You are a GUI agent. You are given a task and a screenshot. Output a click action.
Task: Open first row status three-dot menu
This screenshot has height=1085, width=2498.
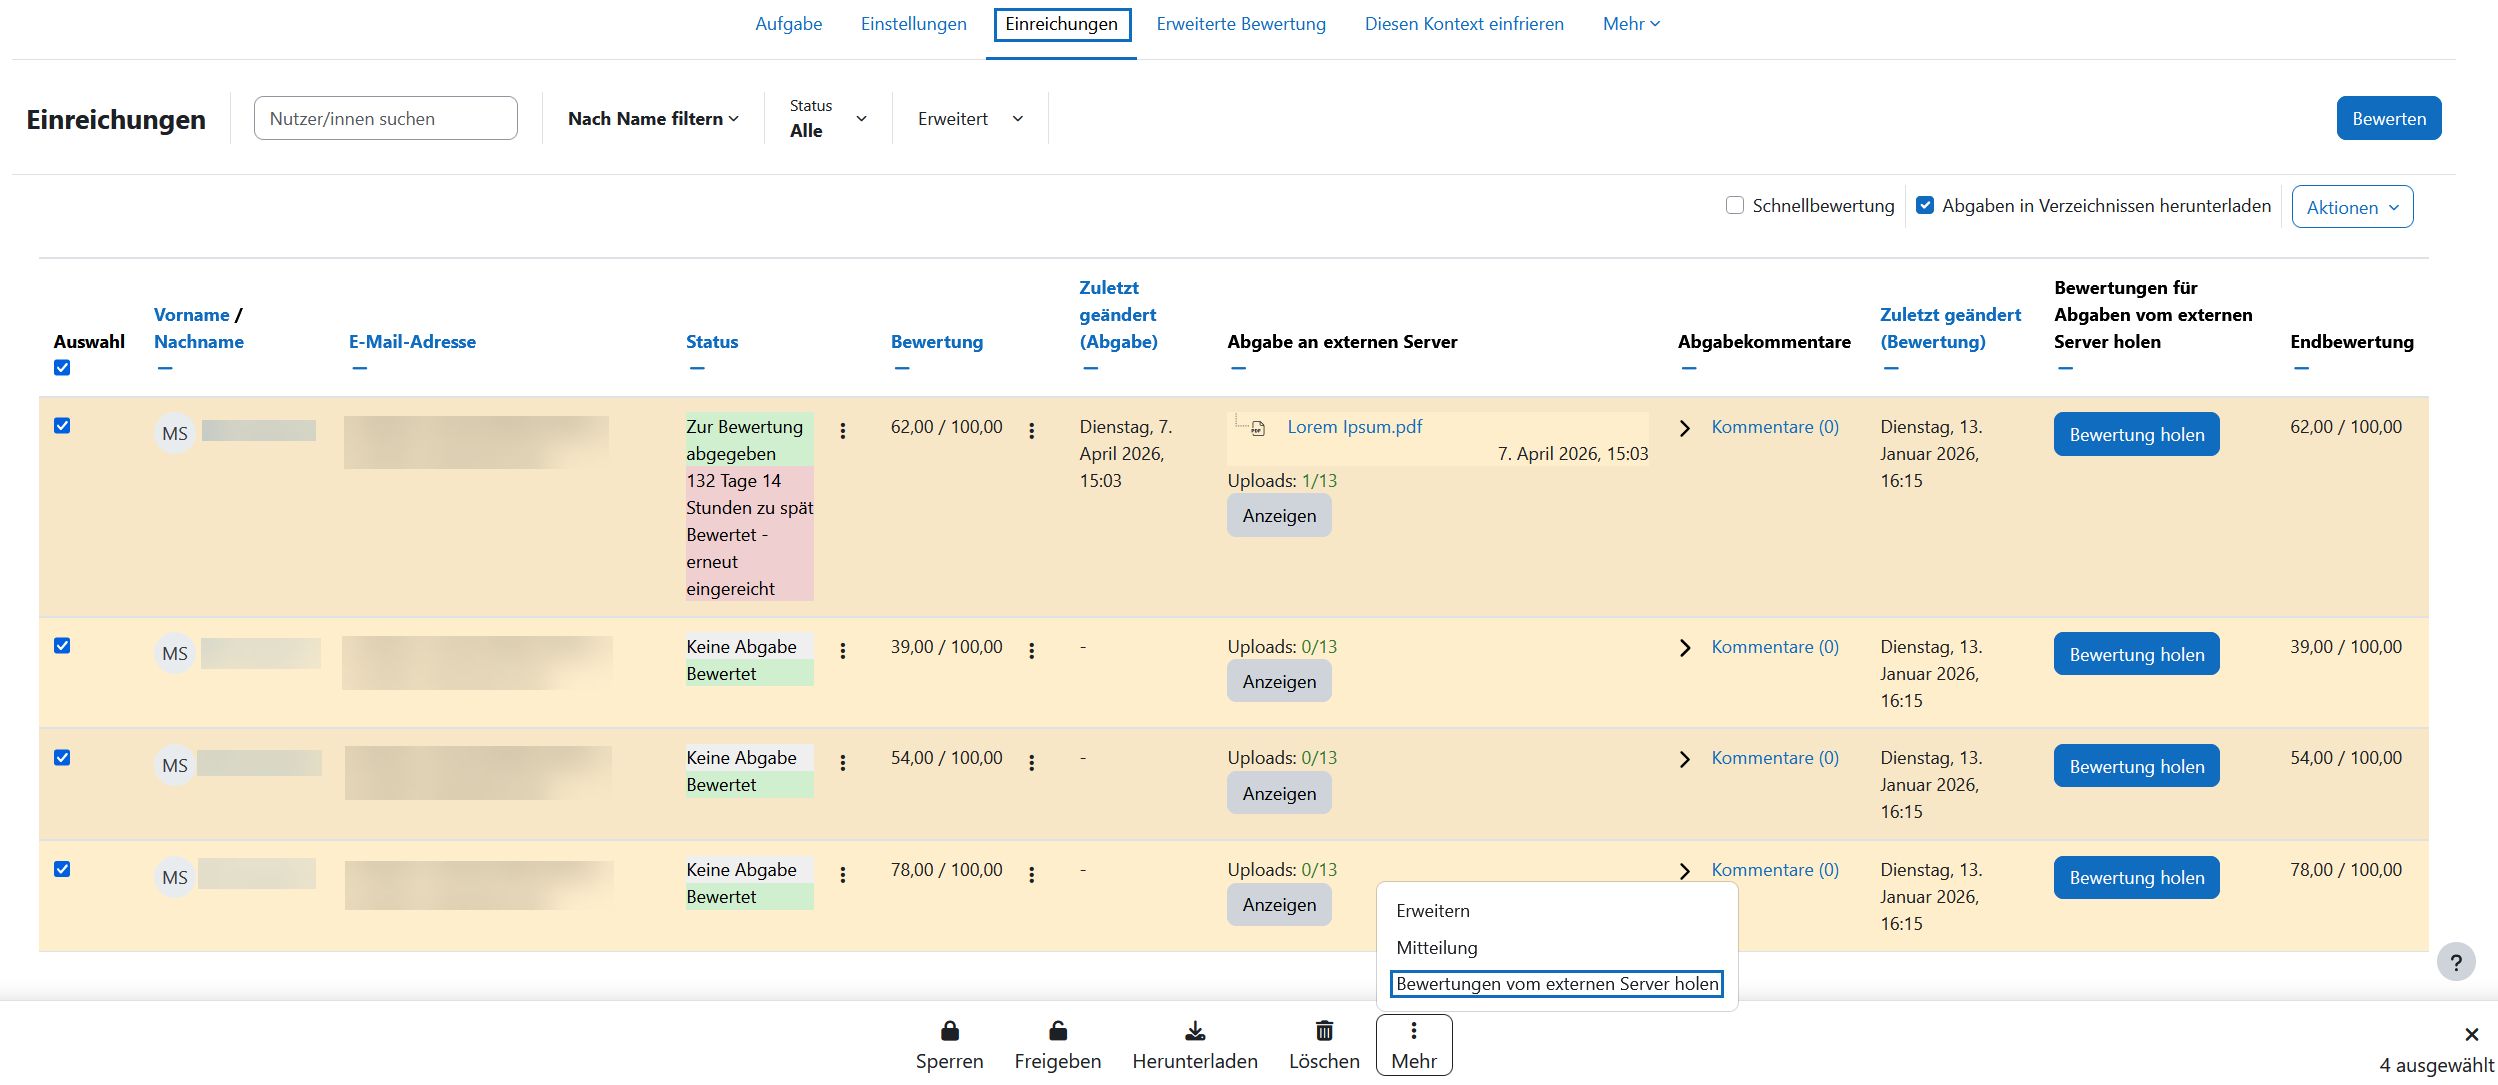[x=843, y=431]
